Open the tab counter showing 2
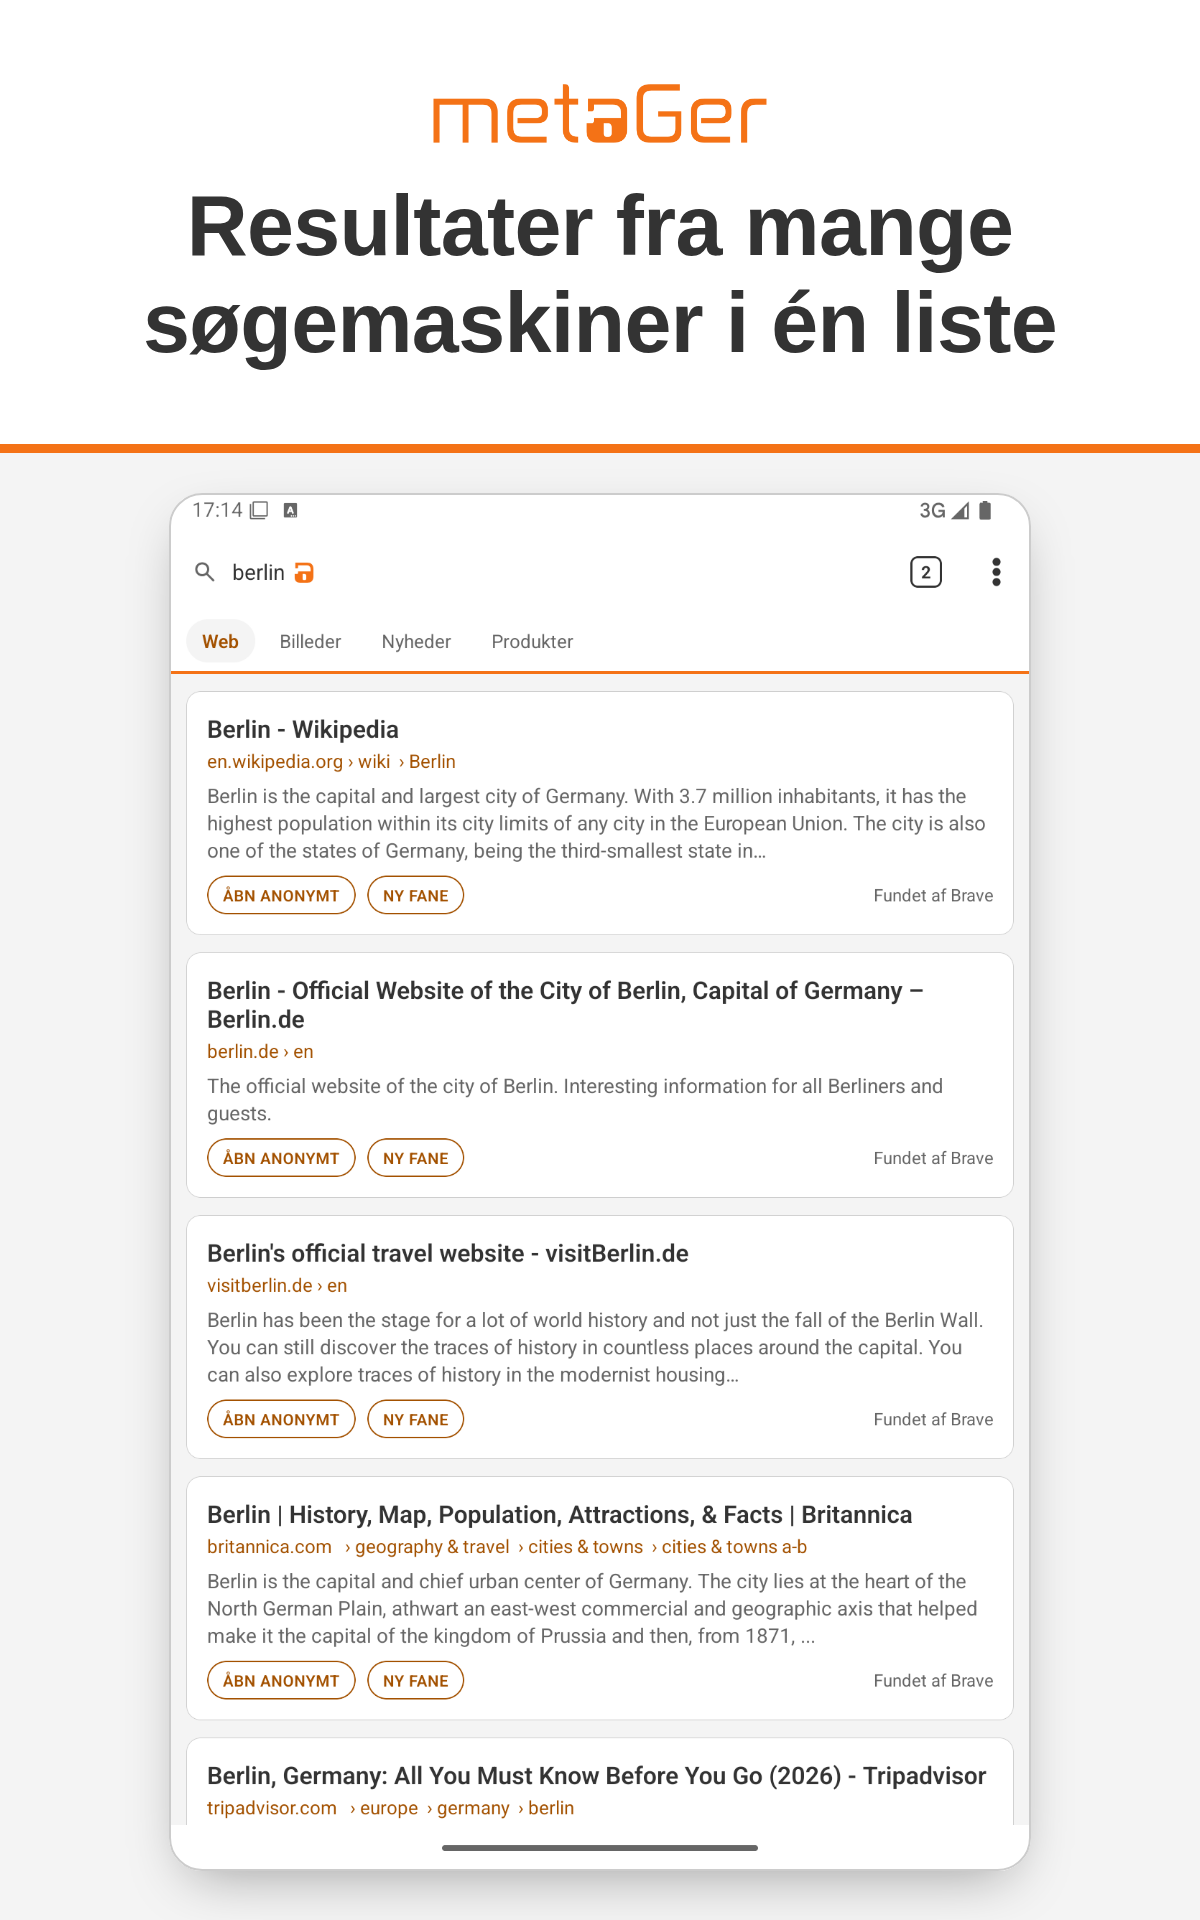 [926, 572]
